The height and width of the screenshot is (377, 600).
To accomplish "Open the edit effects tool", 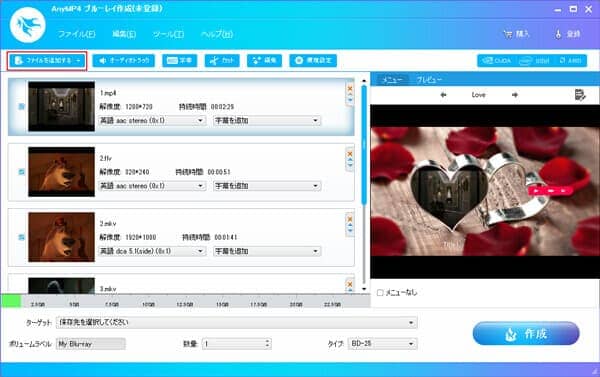I will click(264, 60).
